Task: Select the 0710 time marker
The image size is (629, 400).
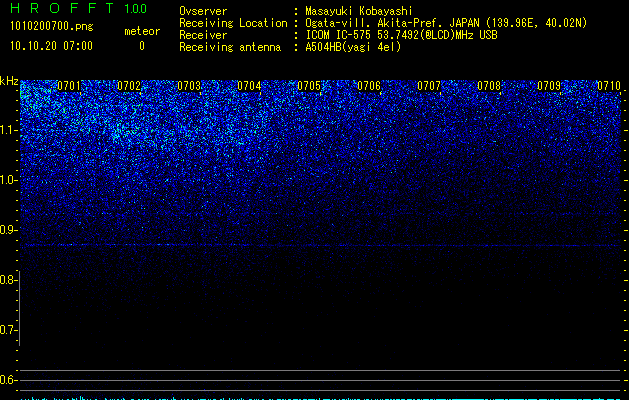Action: 609,86
